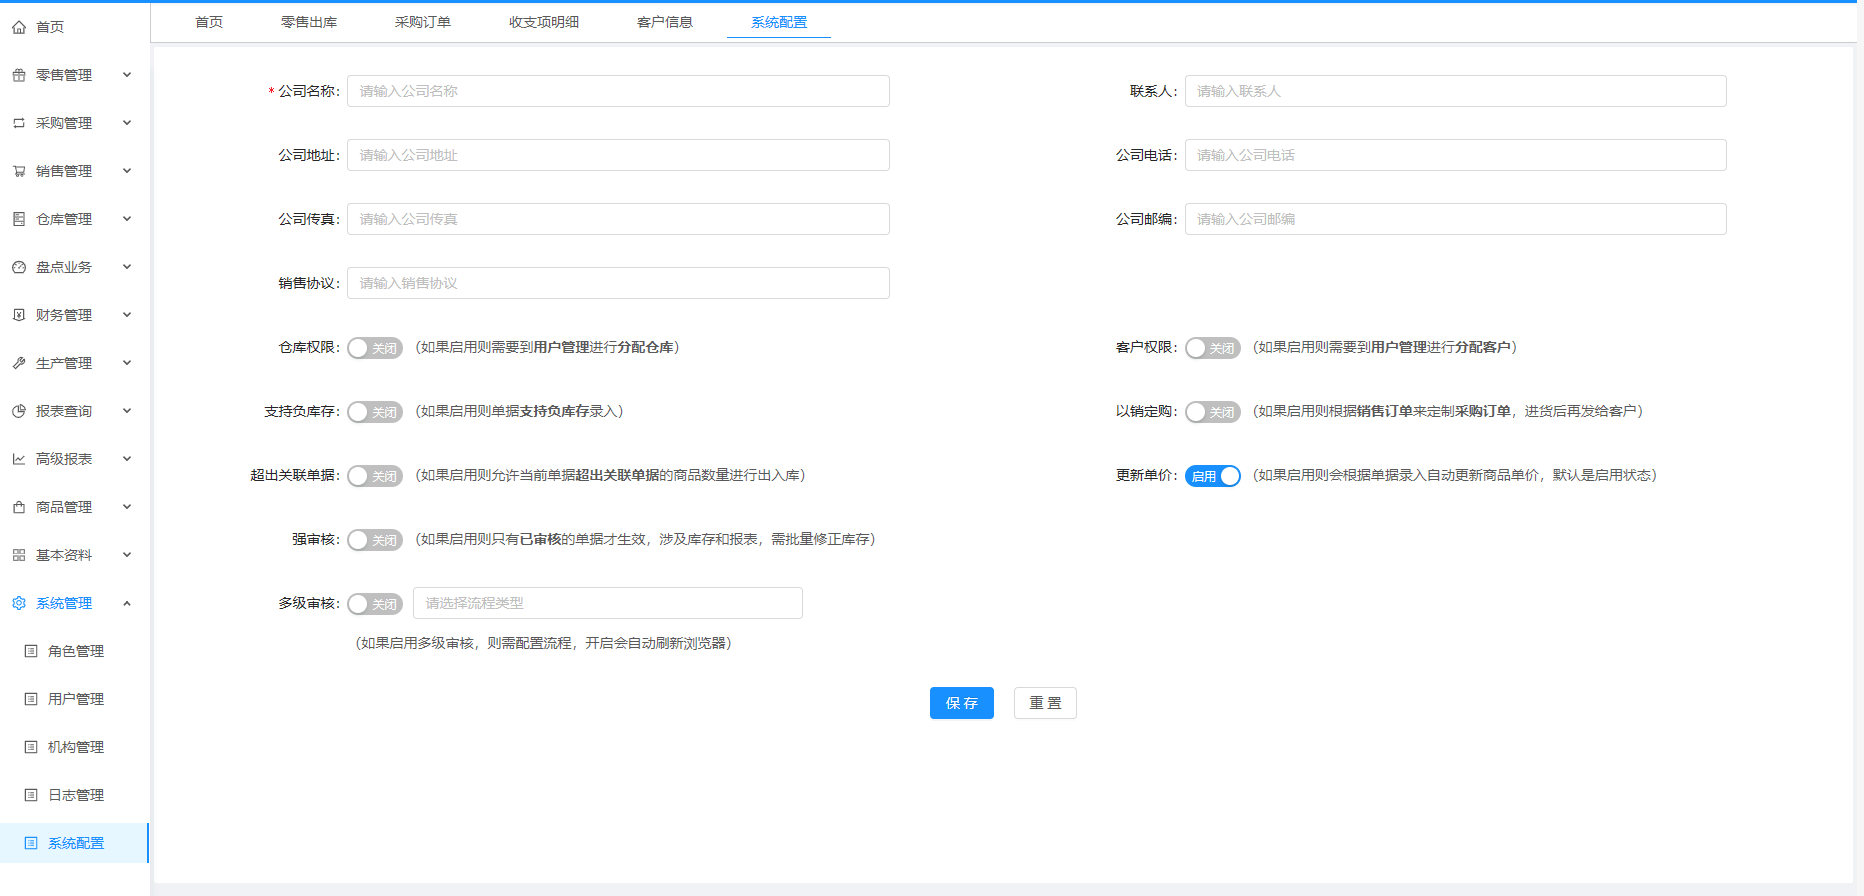
Task: Click the 销售管理 shopping cart icon
Action: (x=19, y=171)
